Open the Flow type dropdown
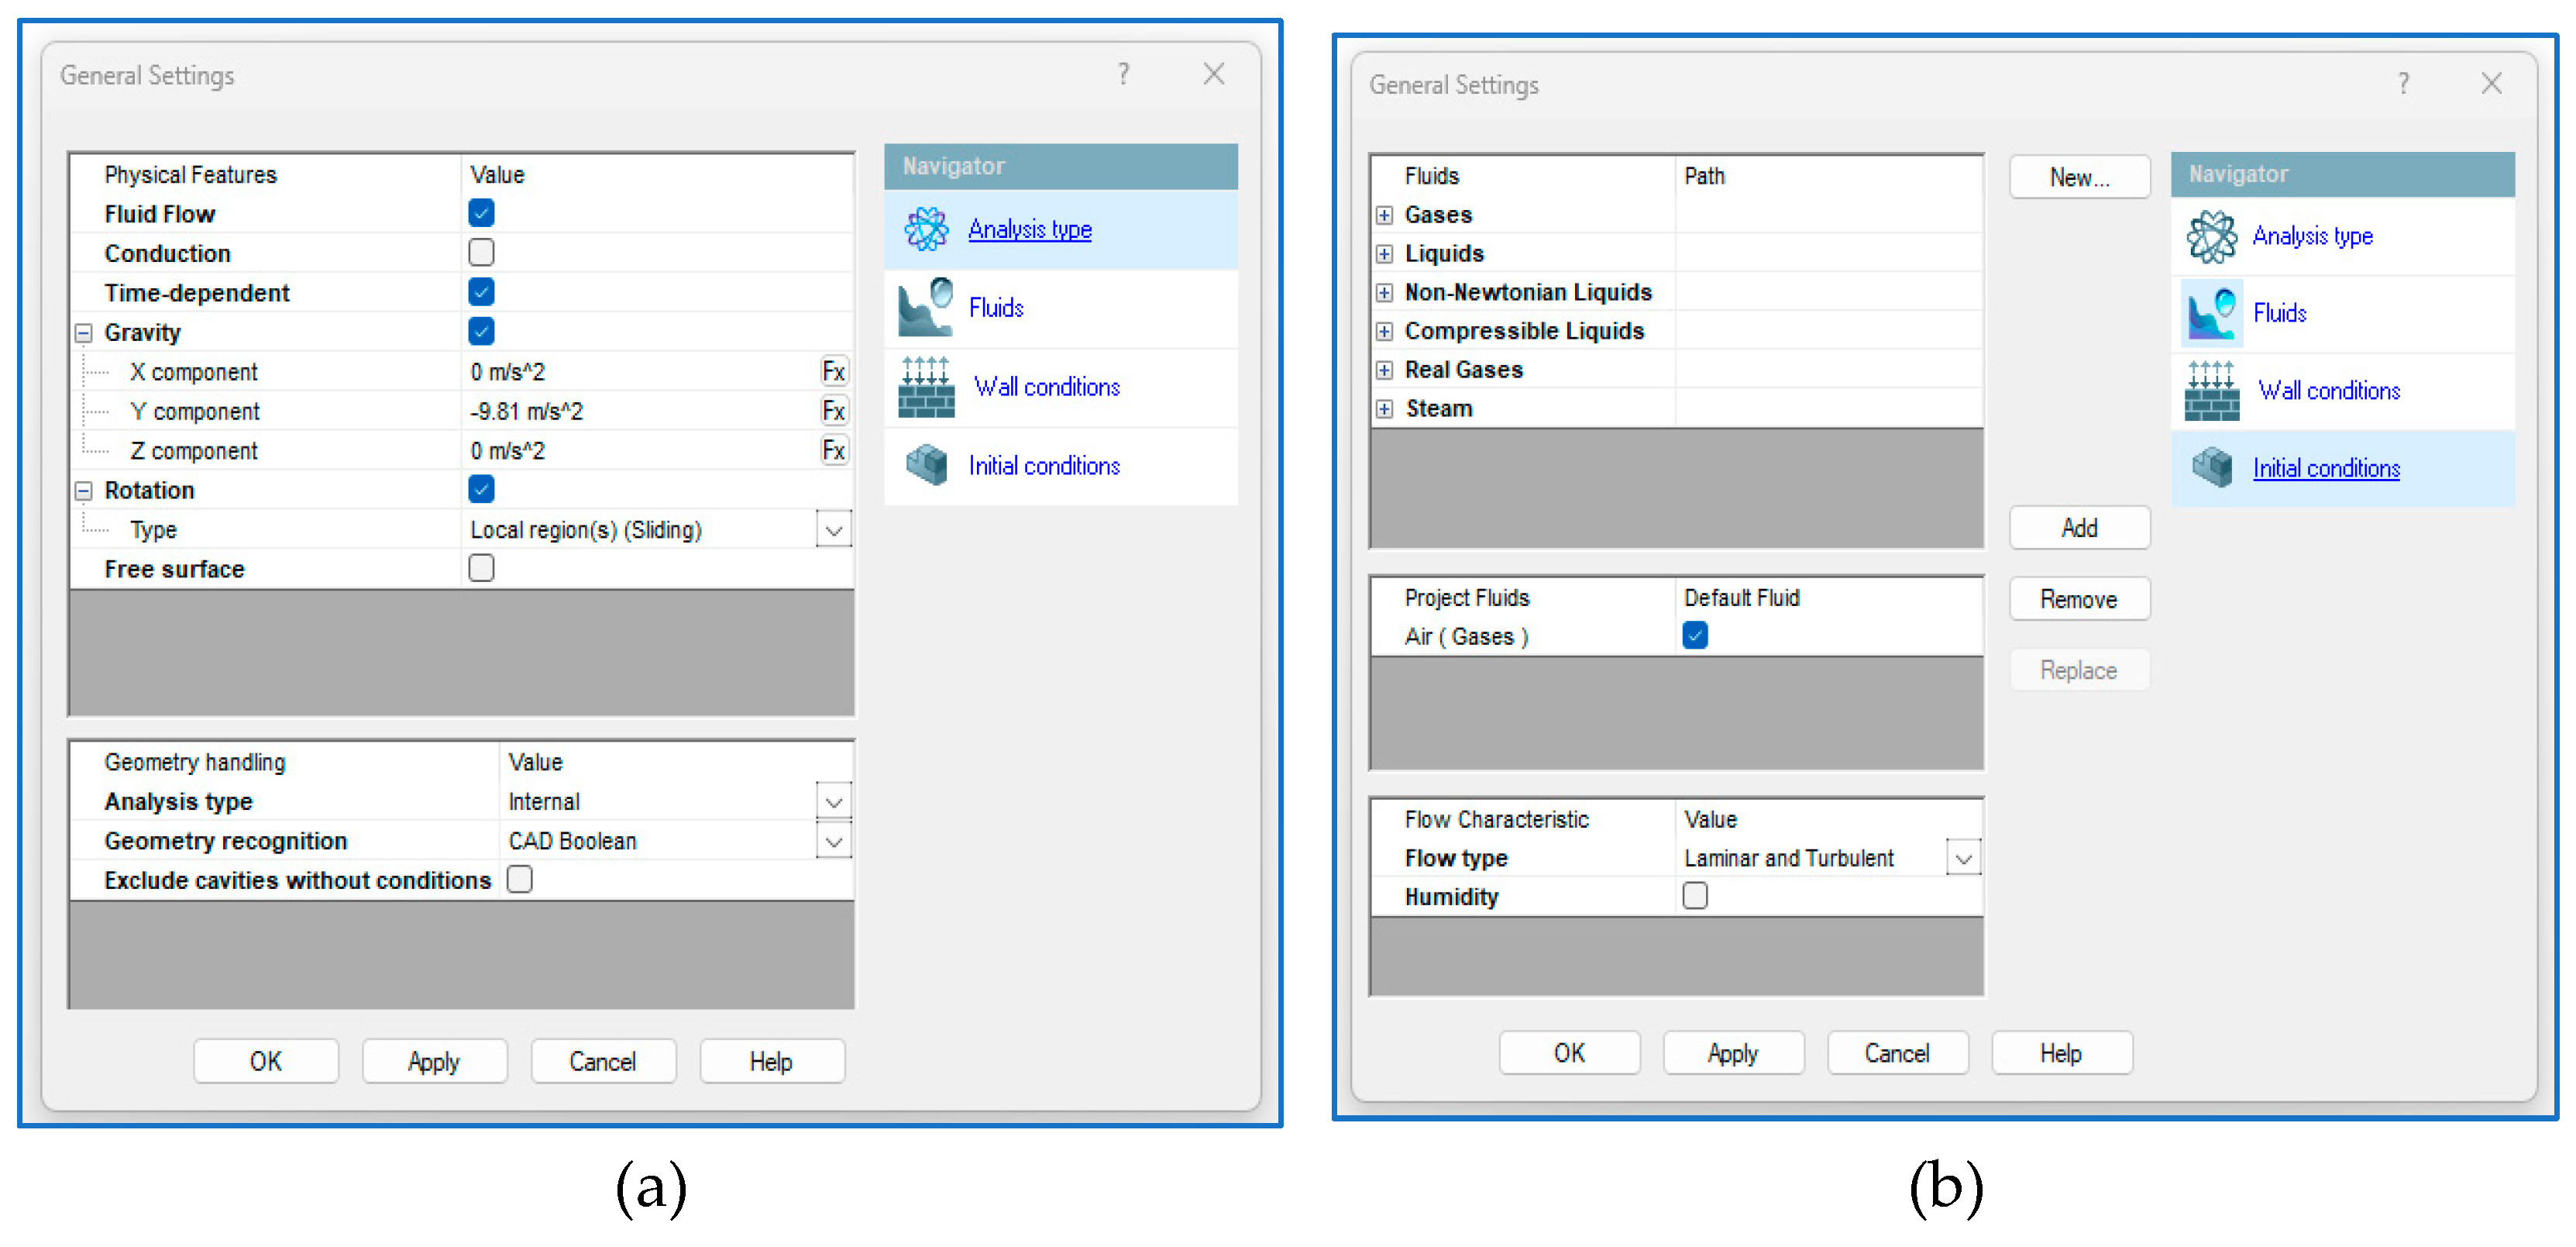 (1963, 858)
